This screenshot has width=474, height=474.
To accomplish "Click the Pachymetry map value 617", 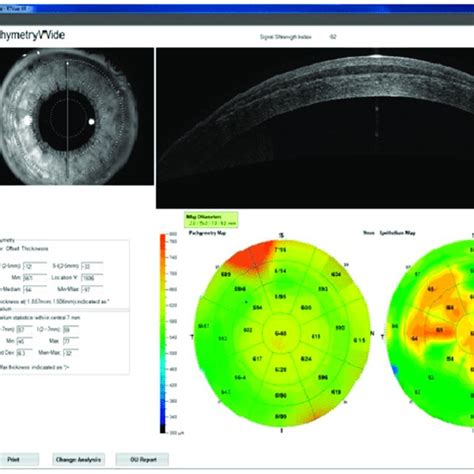I will [257, 359].
